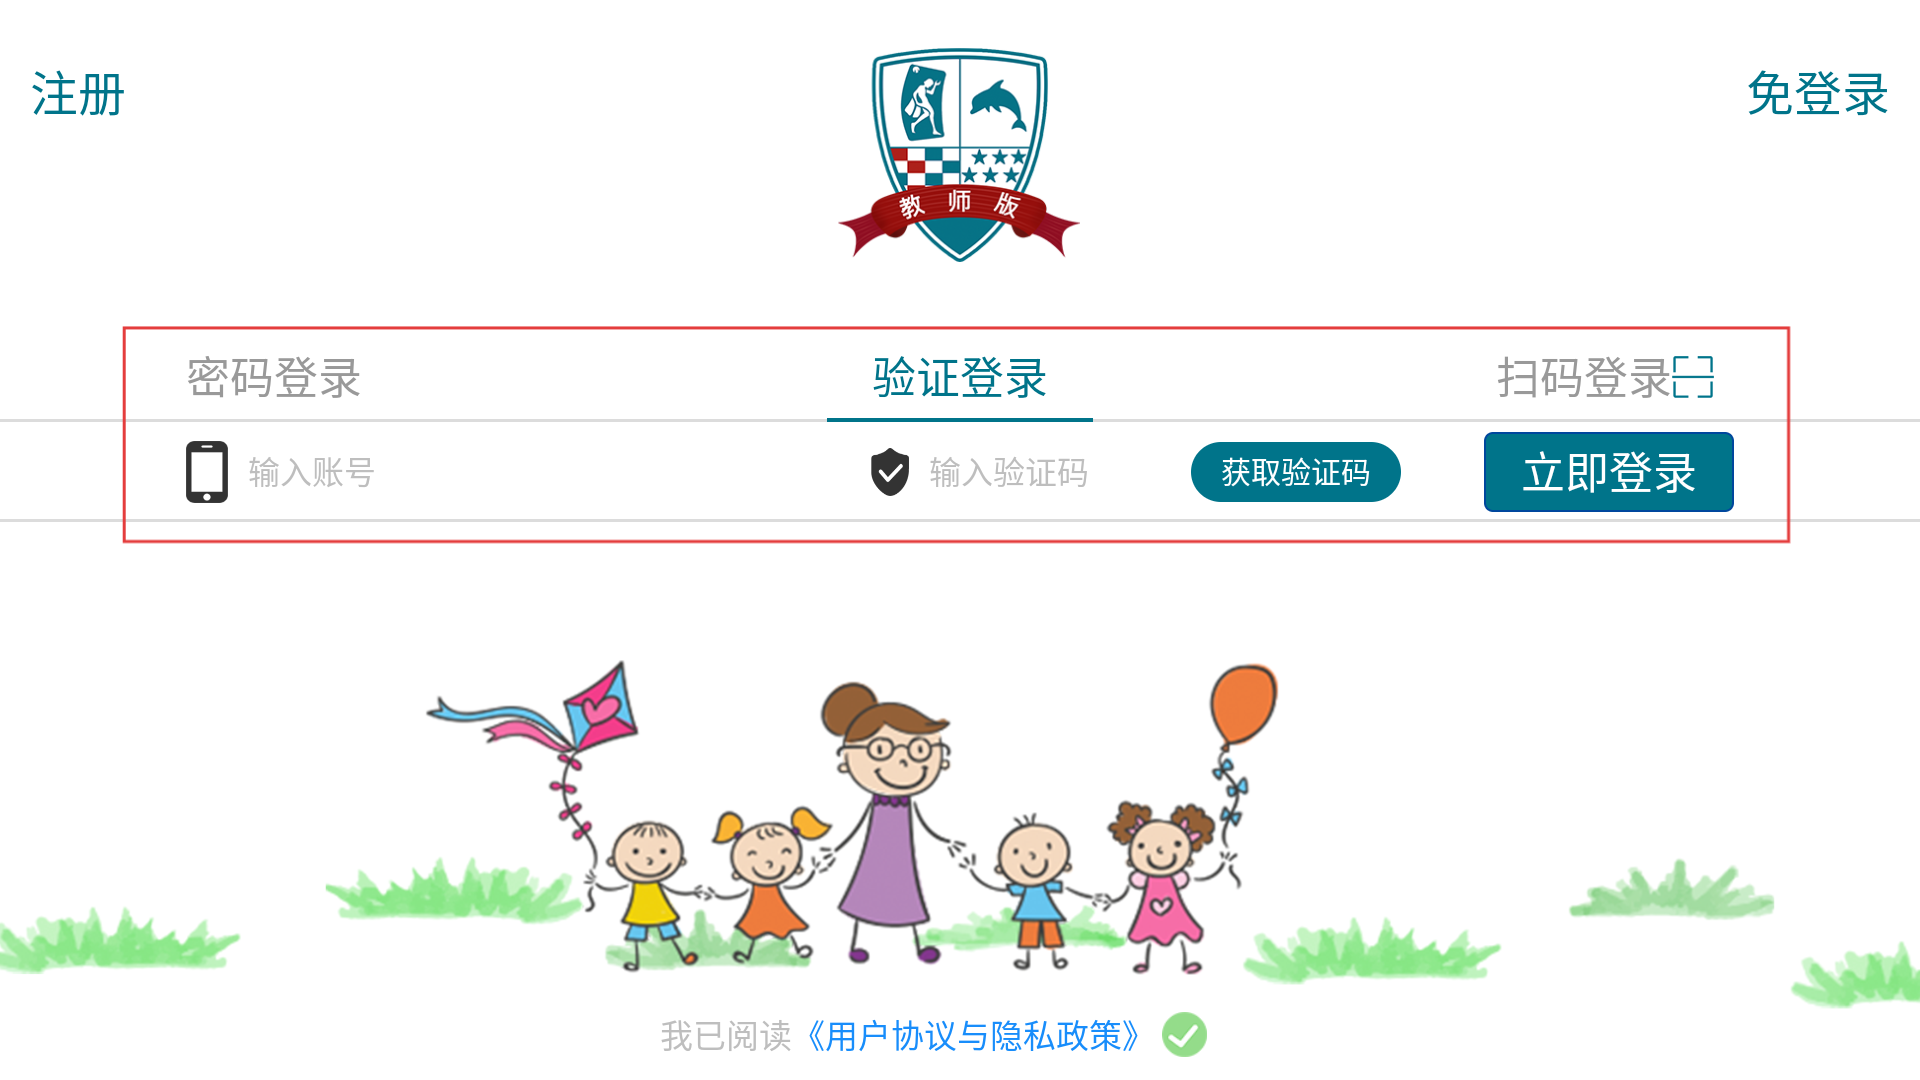Screen dimensions: 1920x1080
Task: Open the 注册 registration link
Action: (78, 95)
